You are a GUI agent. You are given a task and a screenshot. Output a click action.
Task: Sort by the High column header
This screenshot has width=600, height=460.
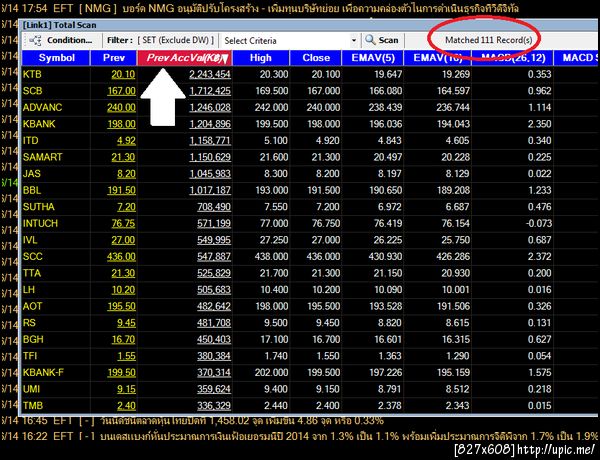click(261, 58)
